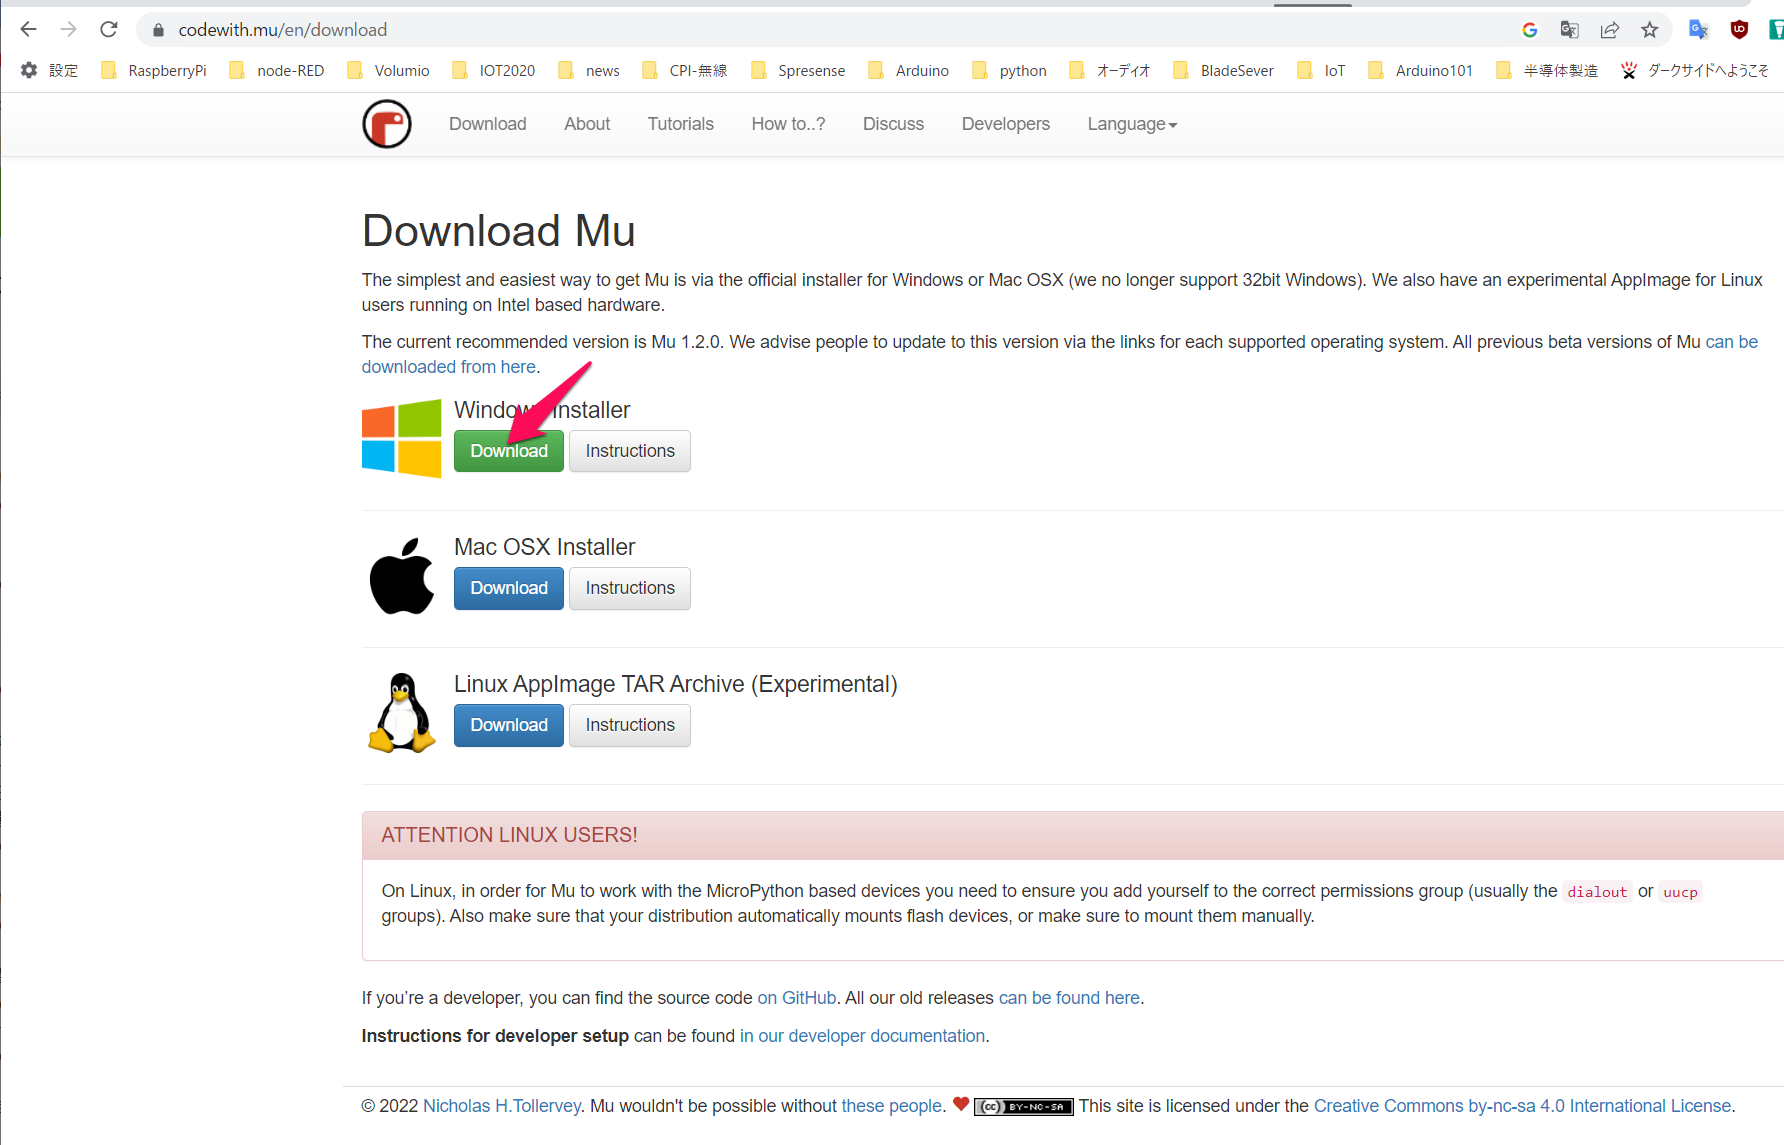The width and height of the screenshot is (1784, 1145).
Task: Go back with the browser back arrow
Action: click(x=28, y=30)
